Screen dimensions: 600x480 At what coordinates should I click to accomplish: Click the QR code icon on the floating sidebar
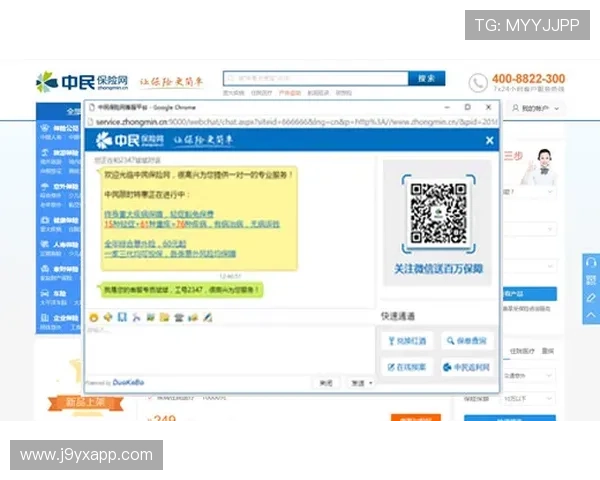click(591, 280)
